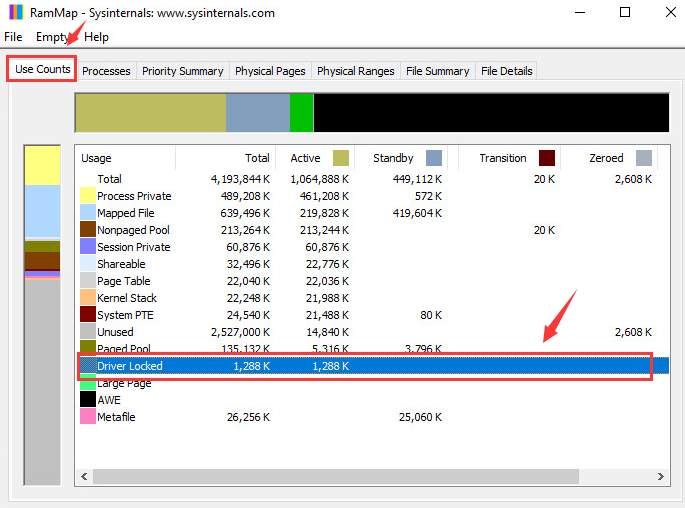Open the File menu

point(13,37)
